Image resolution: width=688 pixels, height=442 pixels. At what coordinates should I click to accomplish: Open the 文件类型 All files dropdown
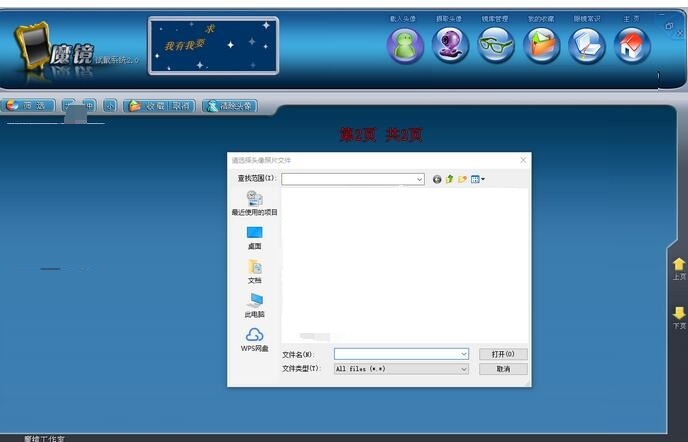pos(401,369)
